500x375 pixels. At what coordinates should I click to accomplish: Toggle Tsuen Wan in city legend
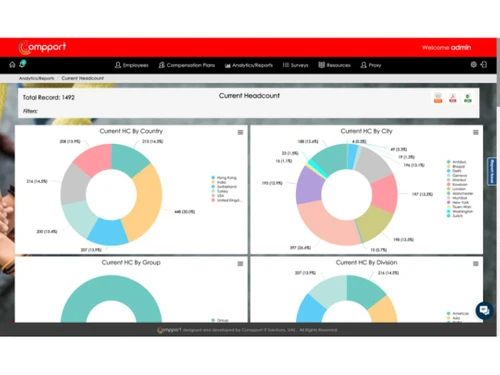pyautogui.click(x=459, y=207)
